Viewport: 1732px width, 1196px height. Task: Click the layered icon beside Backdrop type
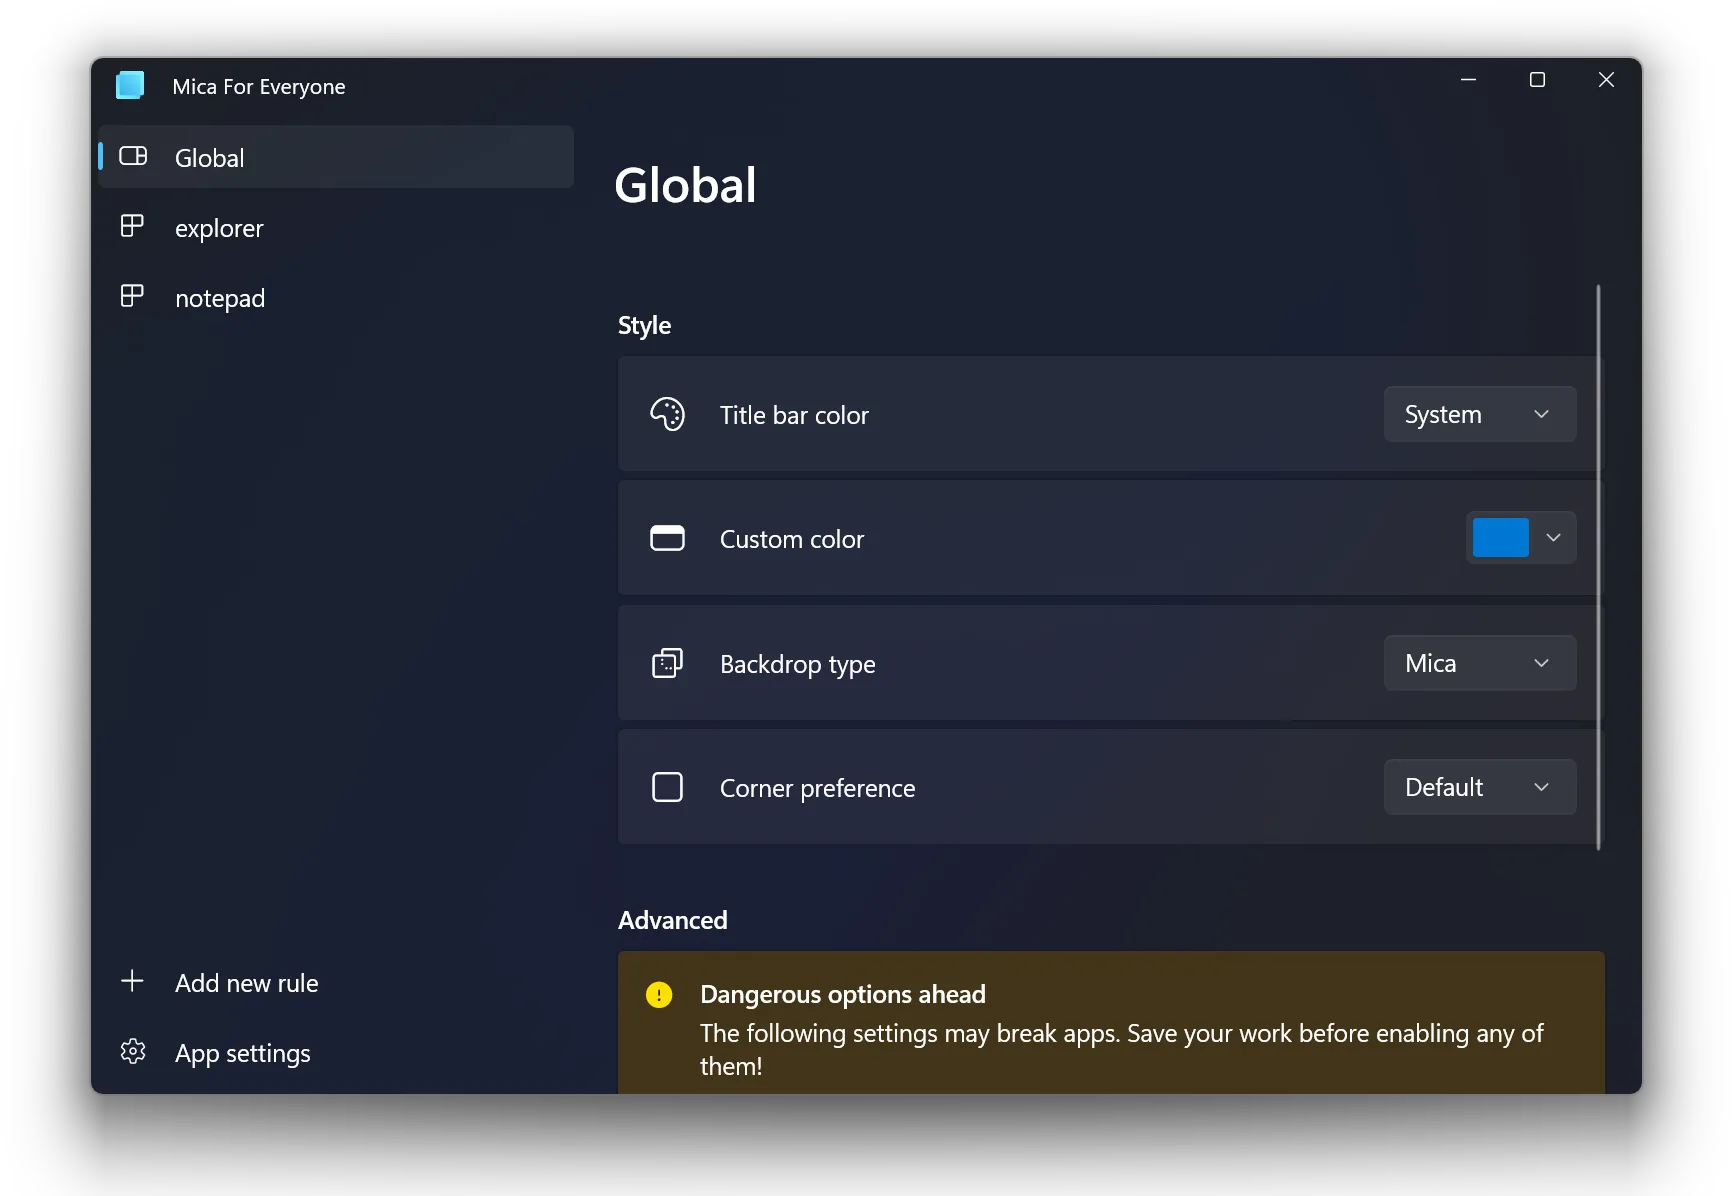[667, 663]
